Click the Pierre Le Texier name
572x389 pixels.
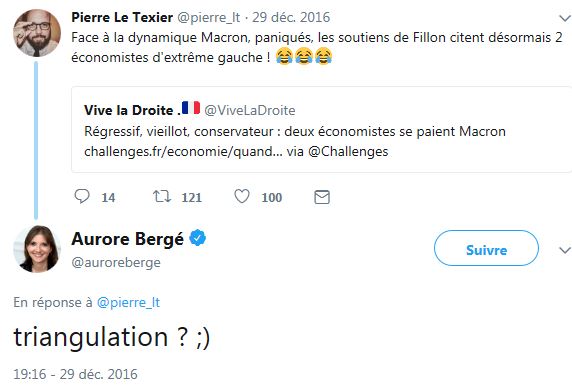pyautogui.click(x=122, y=17)
